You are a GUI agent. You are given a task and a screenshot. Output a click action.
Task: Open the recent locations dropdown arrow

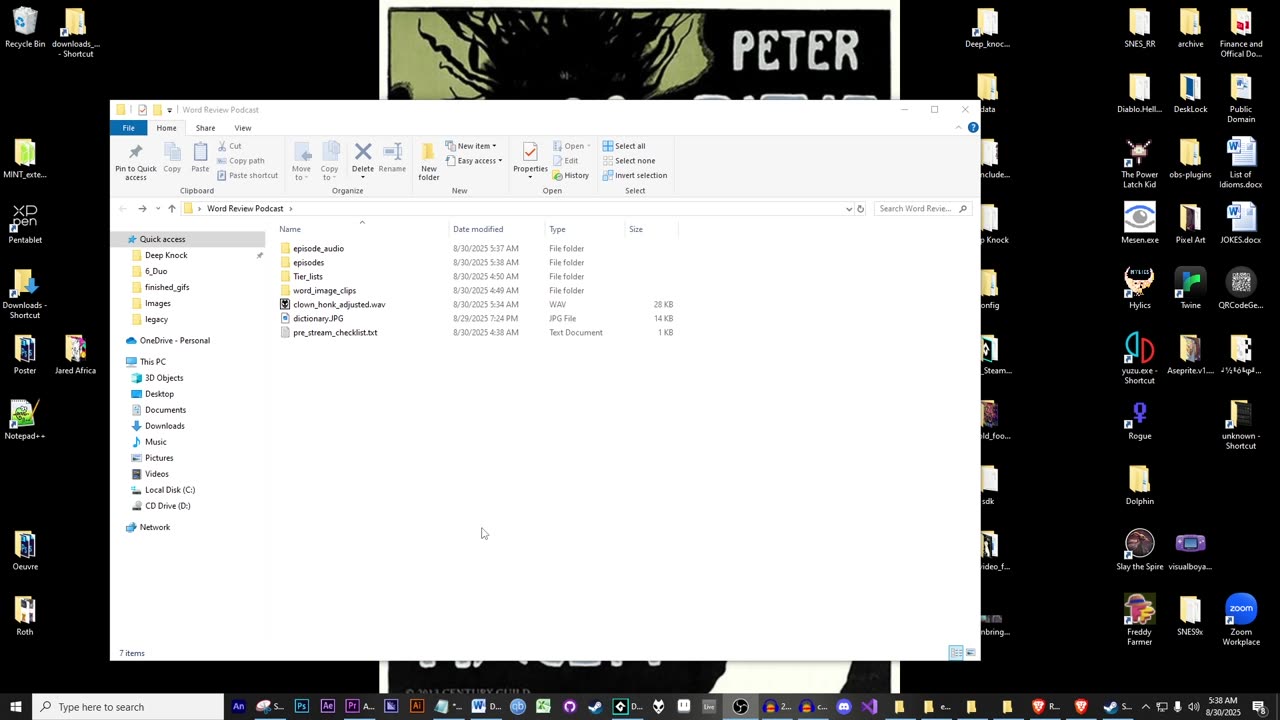(x=158, y=209)
